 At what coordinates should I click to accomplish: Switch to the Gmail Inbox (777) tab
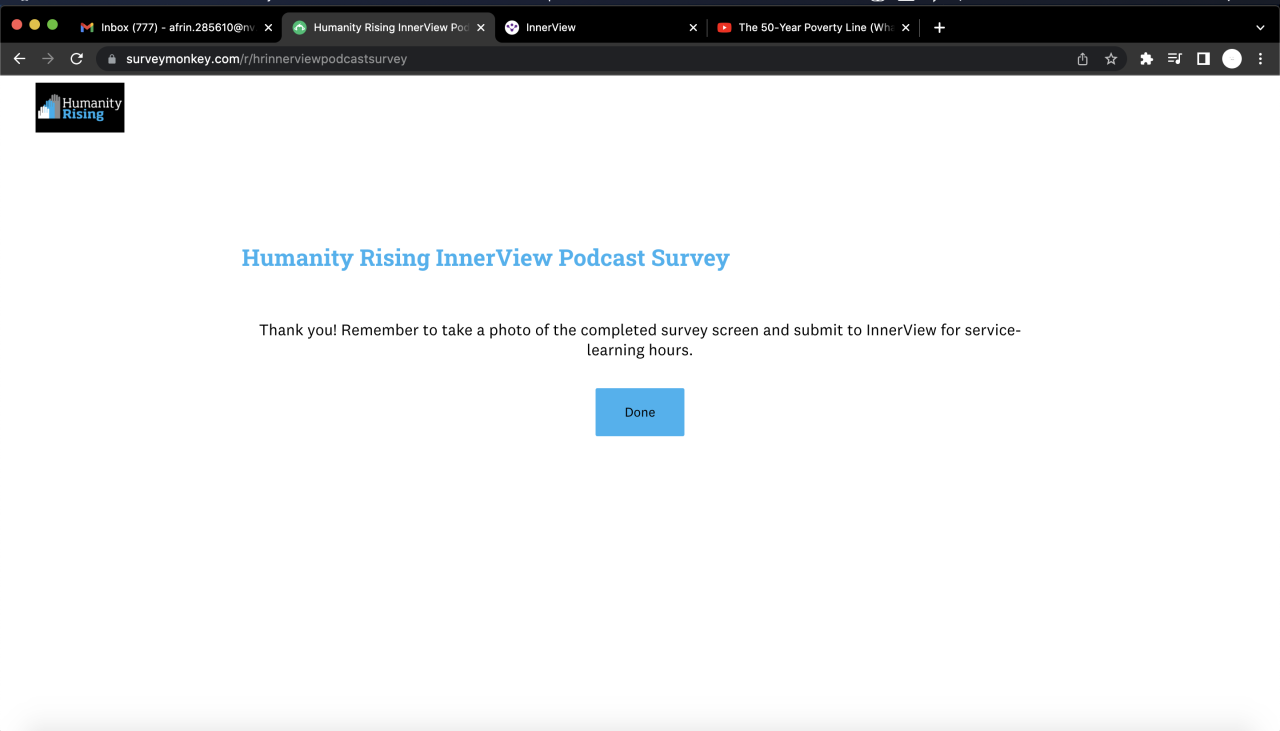click(x=176, y=28)
